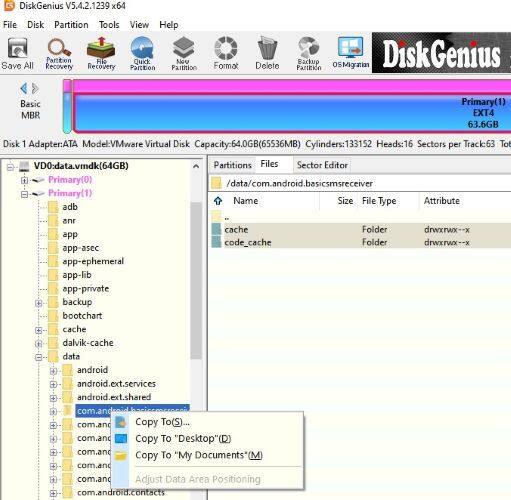Expand the backup folder node
Screen dimensions: 511x500
click(x=39, y=303)
